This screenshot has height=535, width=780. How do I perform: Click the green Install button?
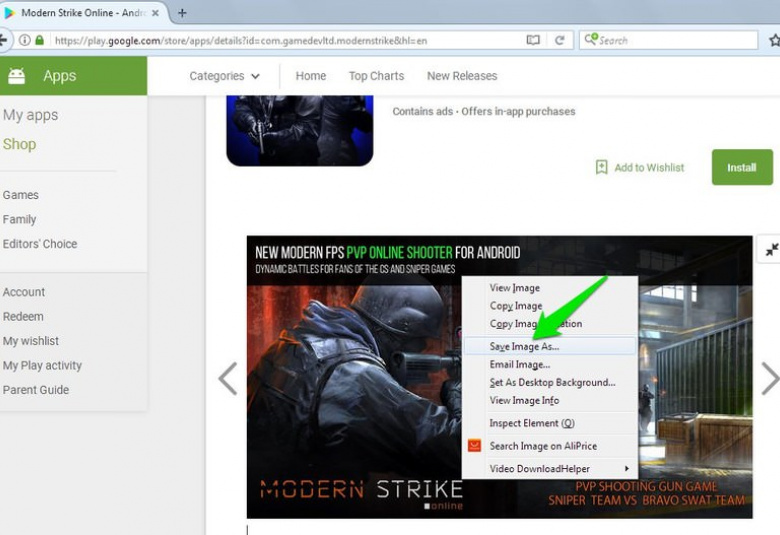(742, 167)
